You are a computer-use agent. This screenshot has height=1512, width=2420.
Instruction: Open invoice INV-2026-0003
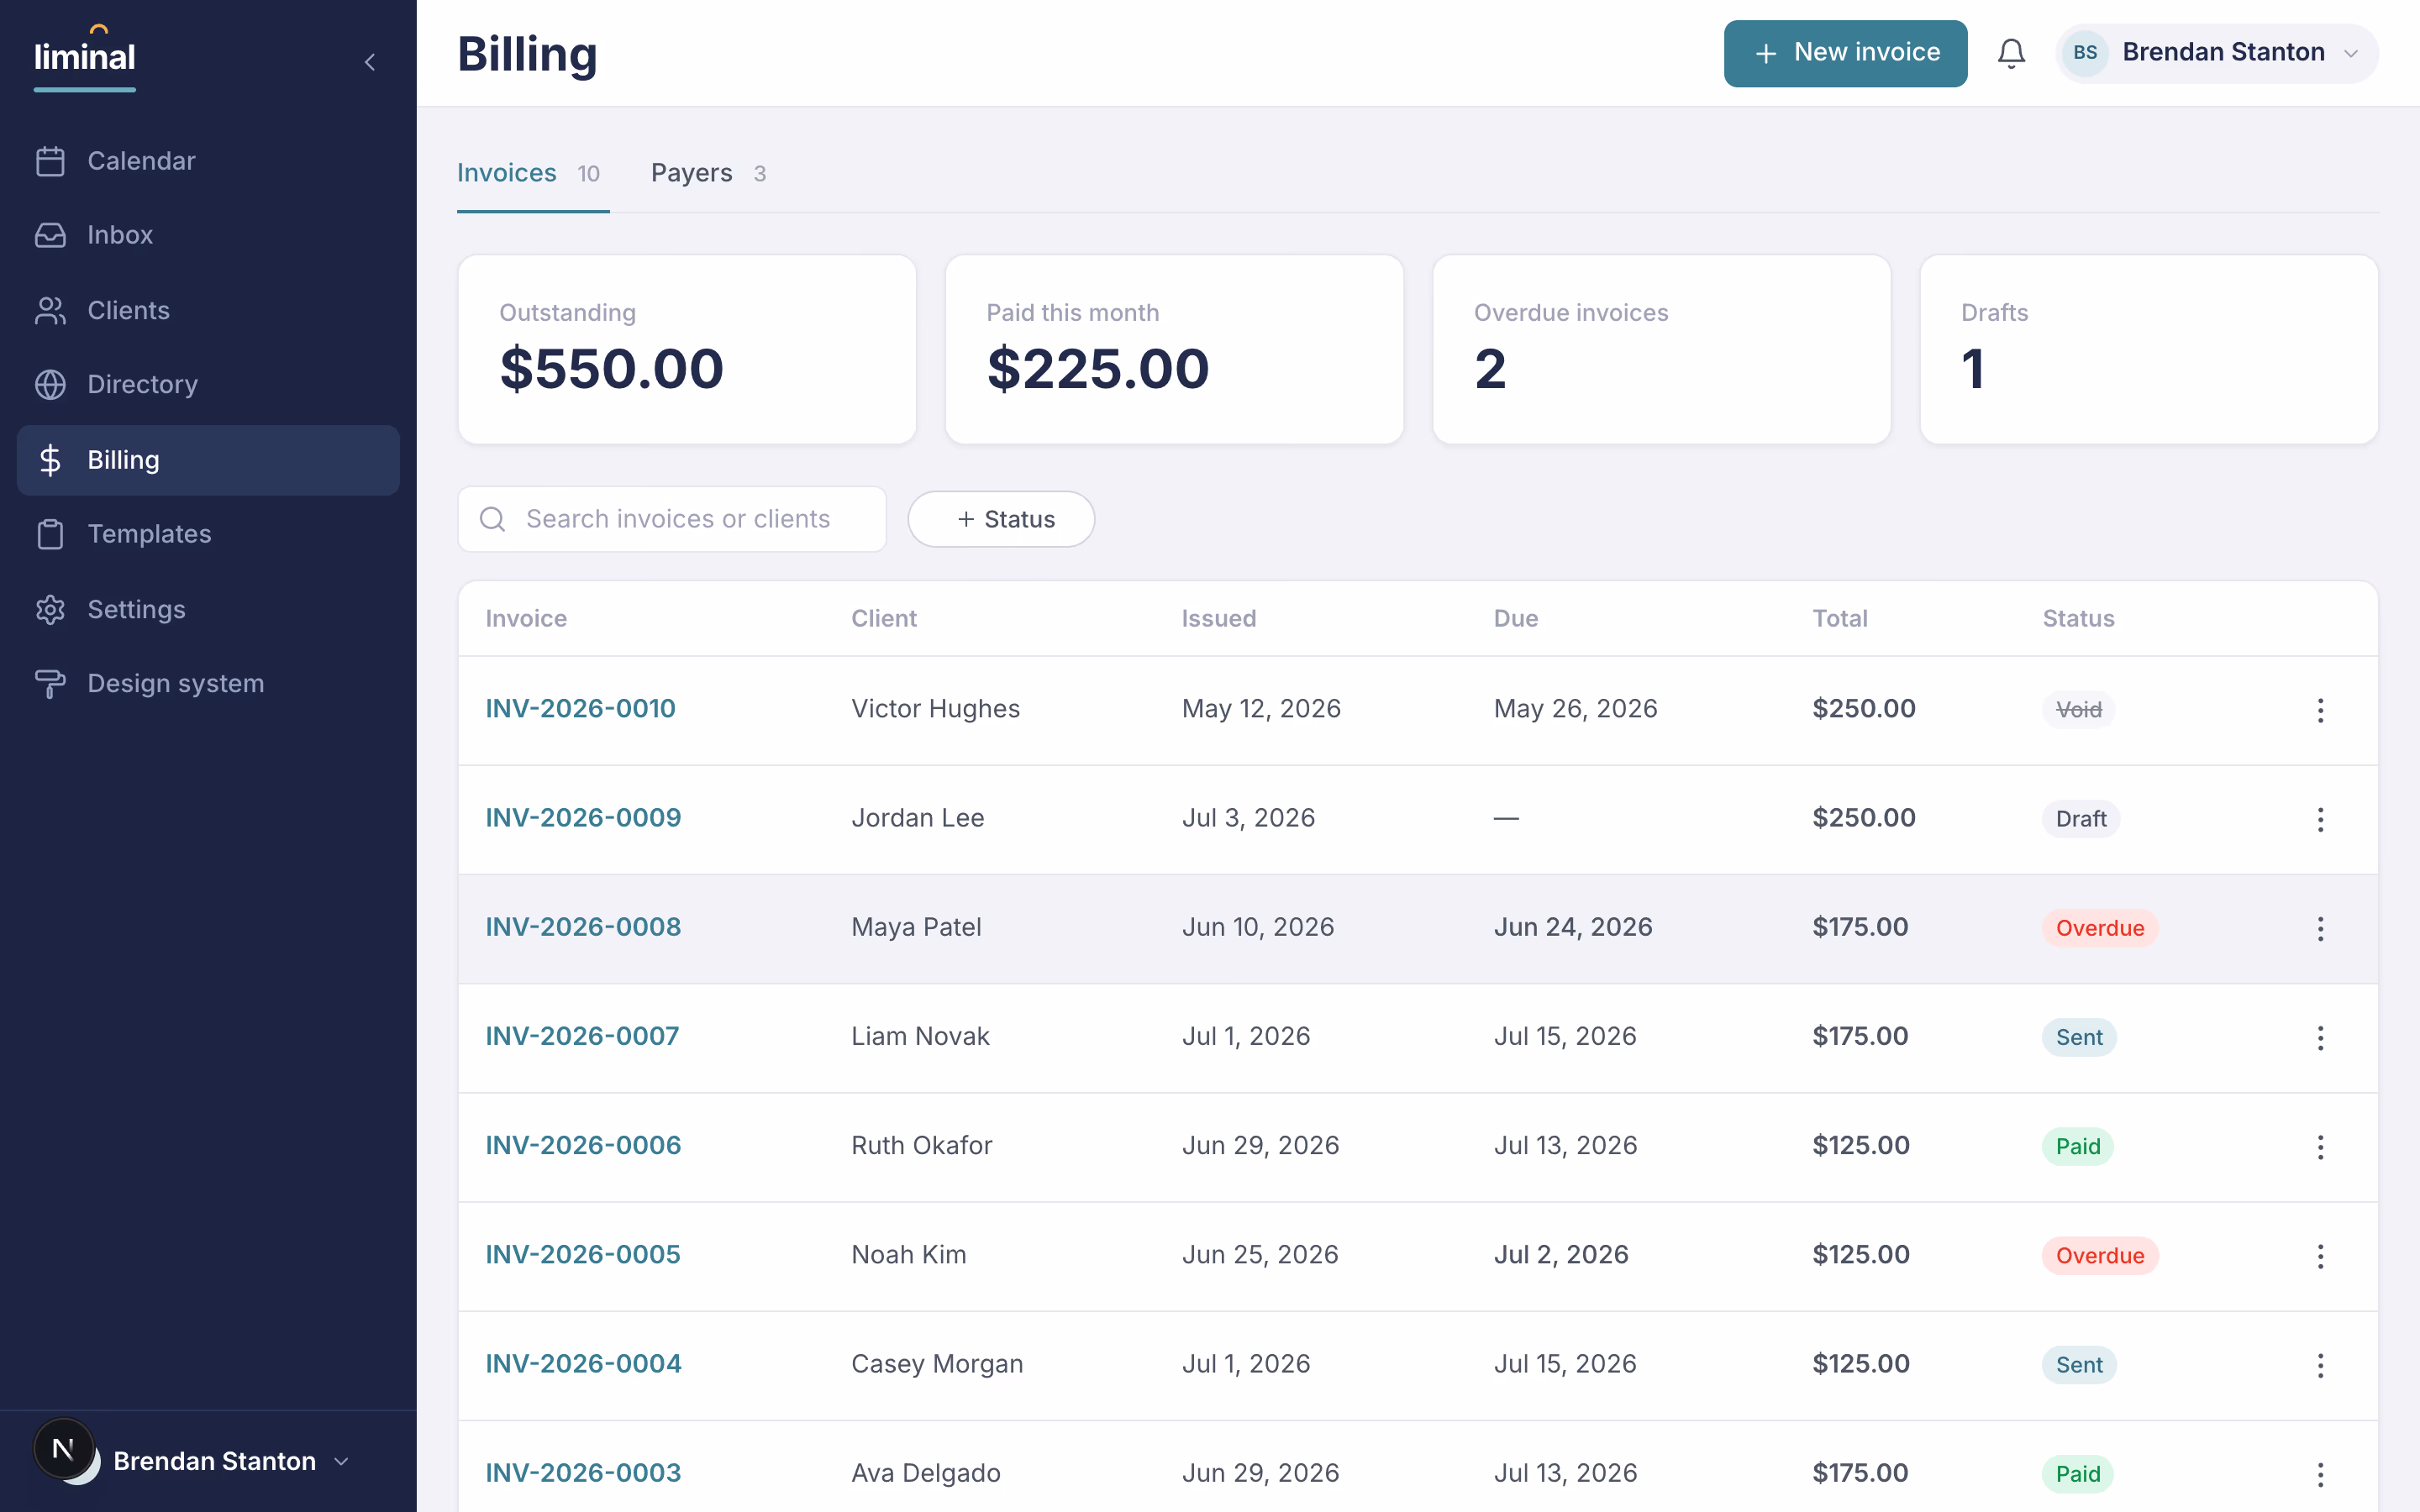[x=583, y=1473]
